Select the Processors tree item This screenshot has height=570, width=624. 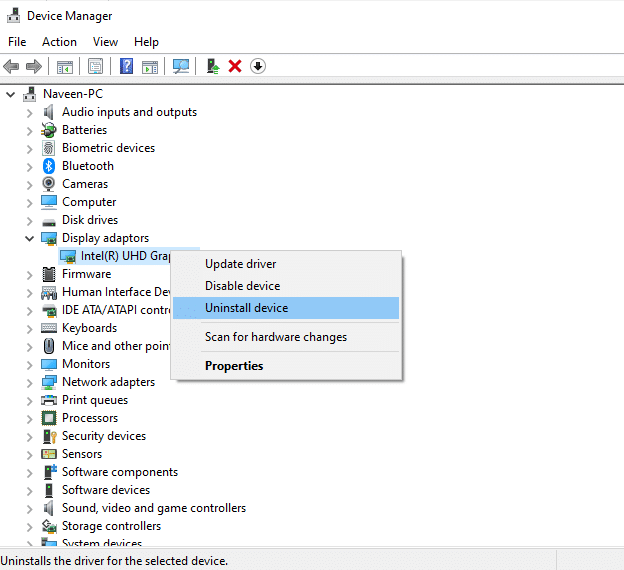click(89, 418)
